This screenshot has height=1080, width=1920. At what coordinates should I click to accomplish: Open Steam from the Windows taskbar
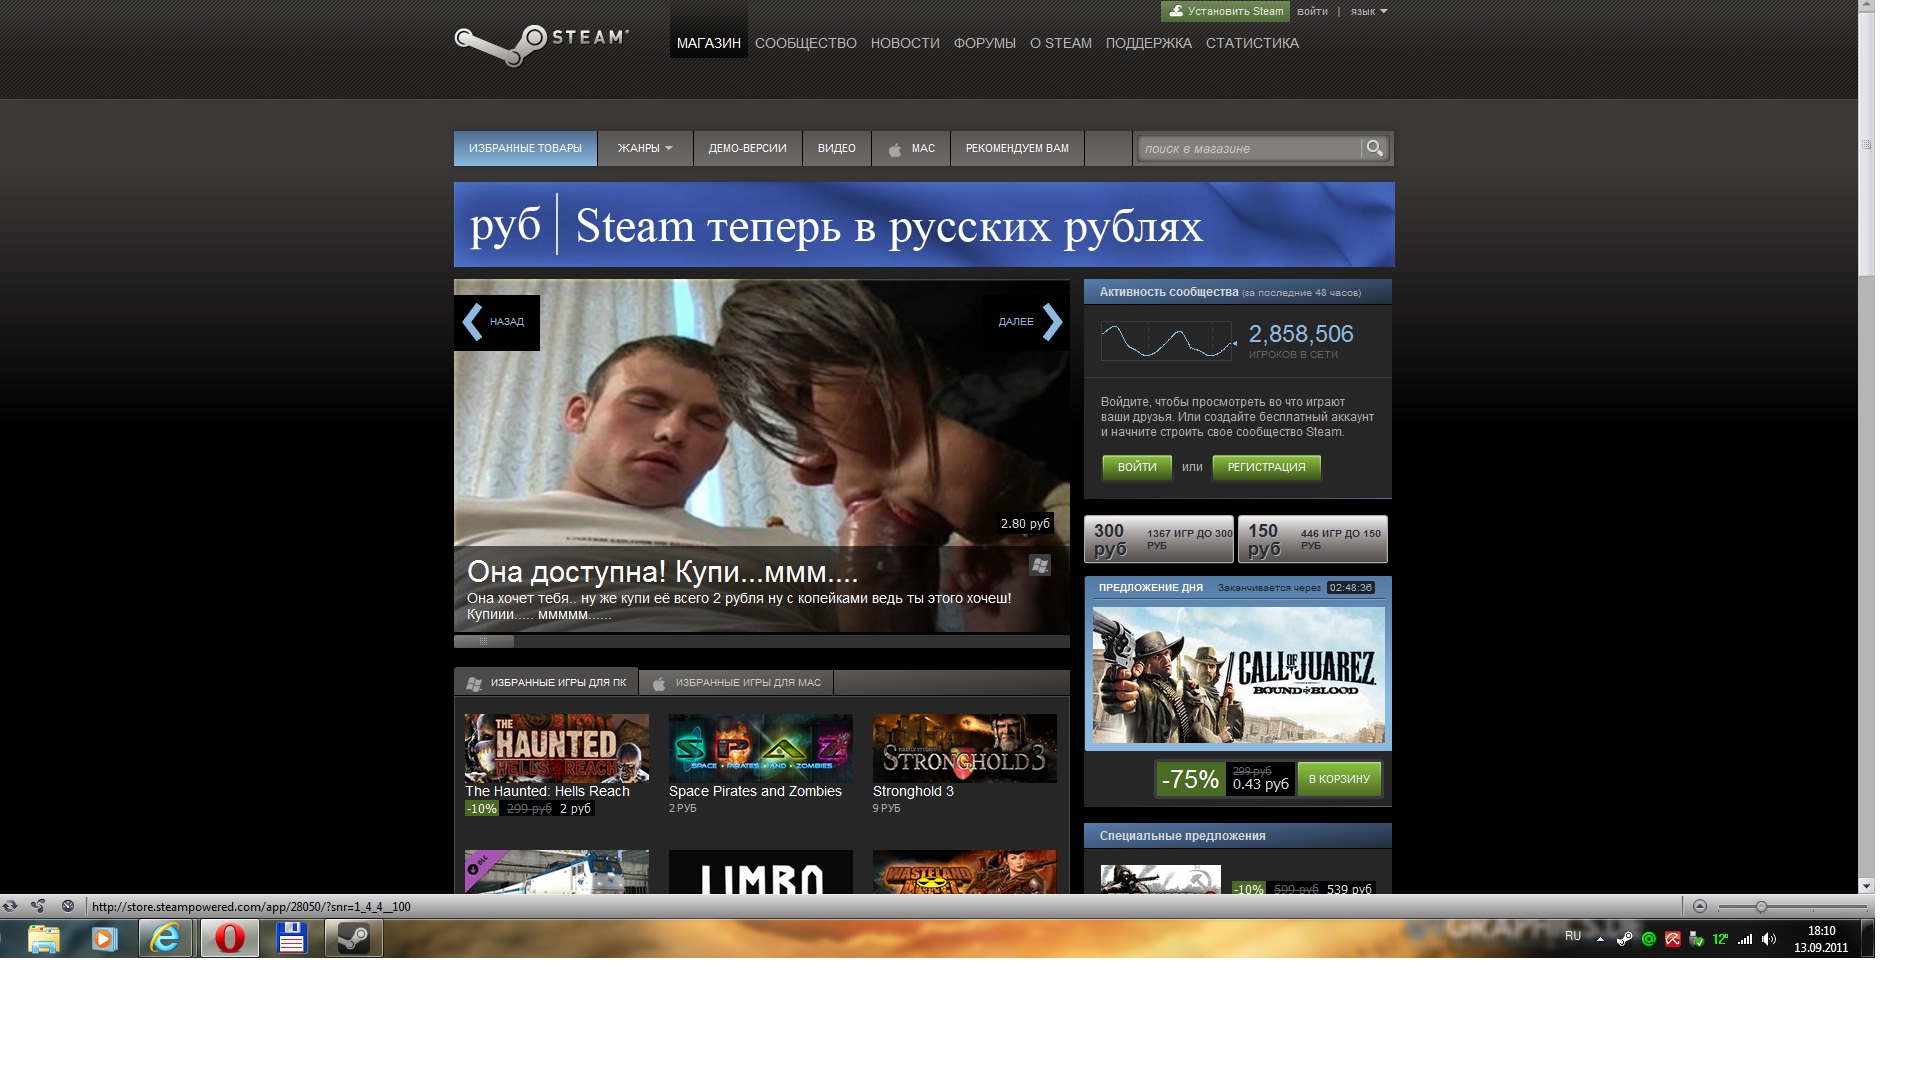[x=353, y=939]
